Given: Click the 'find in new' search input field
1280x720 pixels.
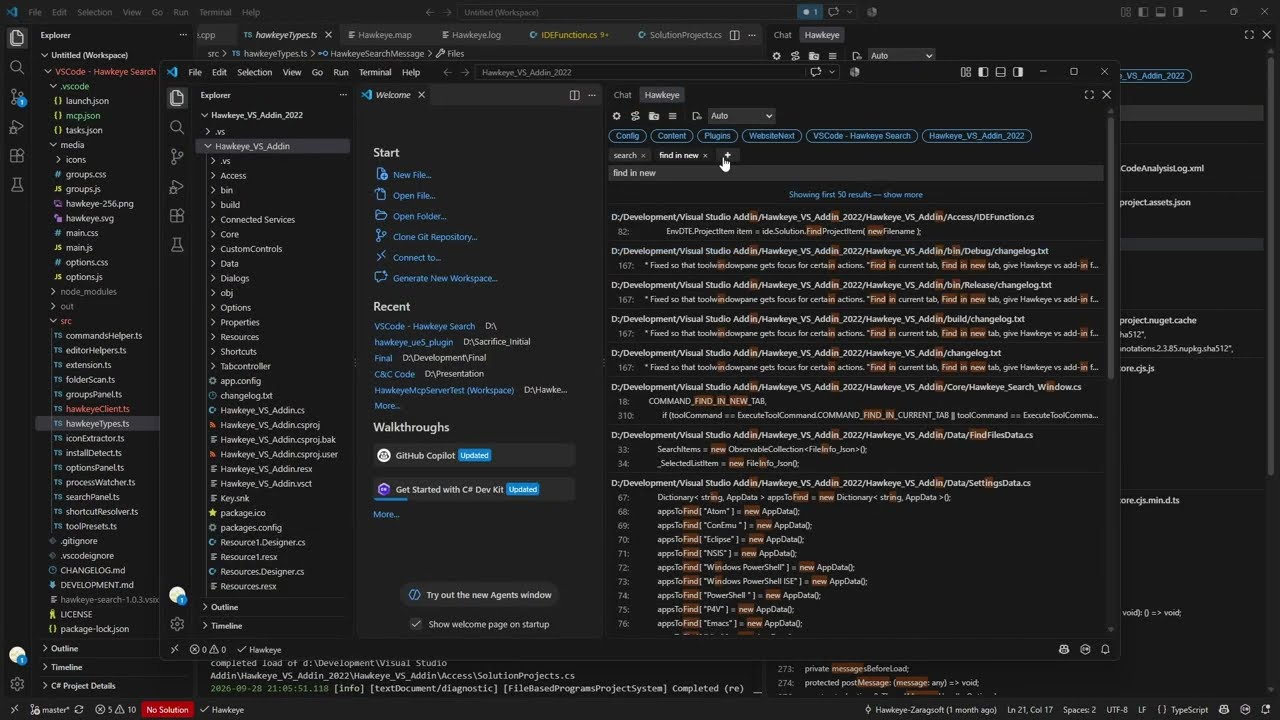Looking at the screenshot, I should pyautogui.click(x=856, y=173).
